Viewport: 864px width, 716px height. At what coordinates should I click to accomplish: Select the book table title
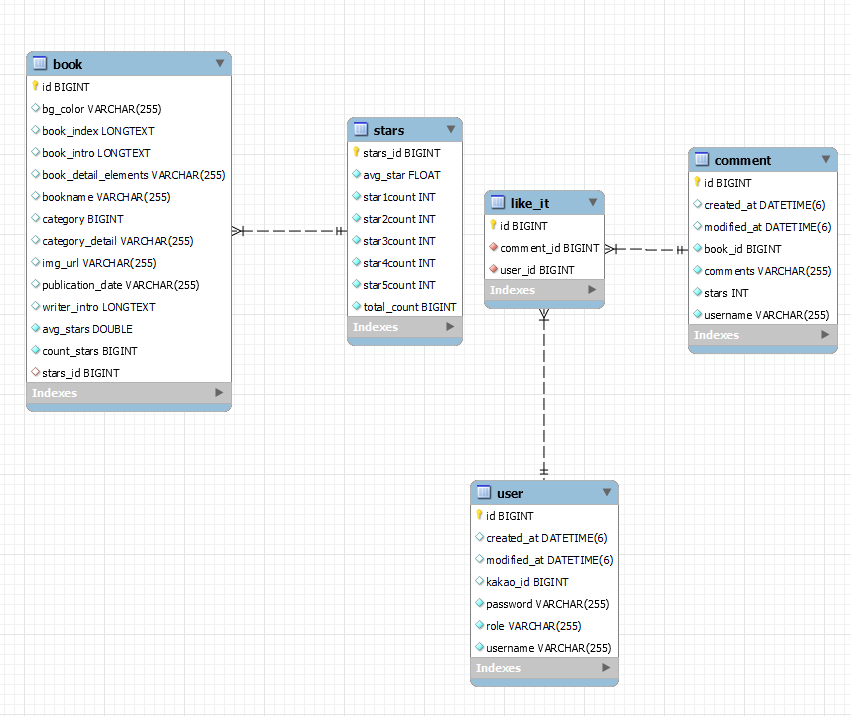point(67,64)
